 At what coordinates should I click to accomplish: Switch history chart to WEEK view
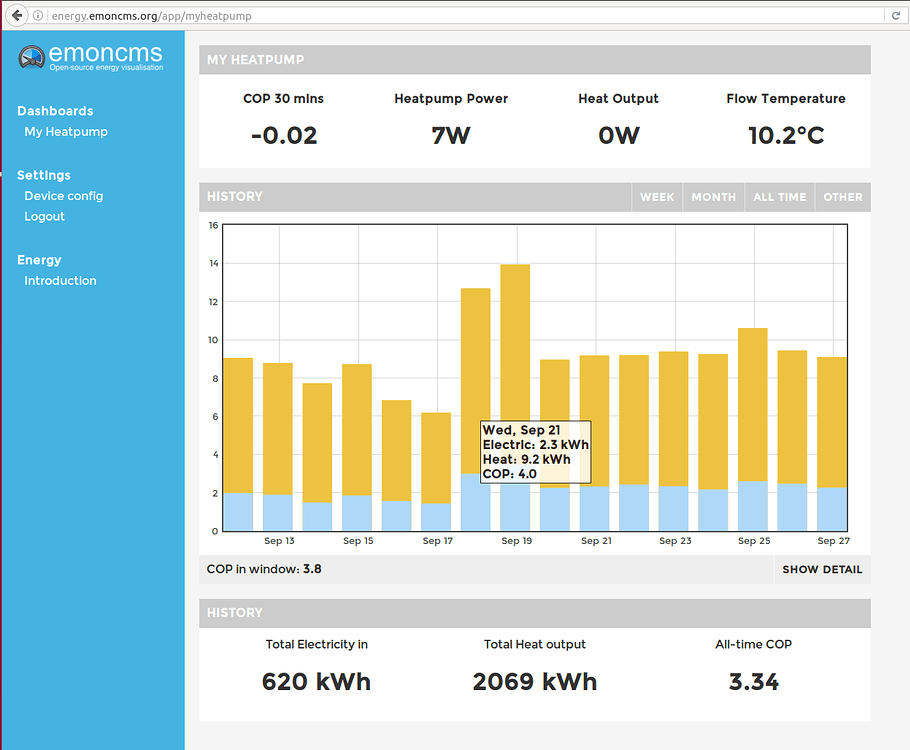657,197
